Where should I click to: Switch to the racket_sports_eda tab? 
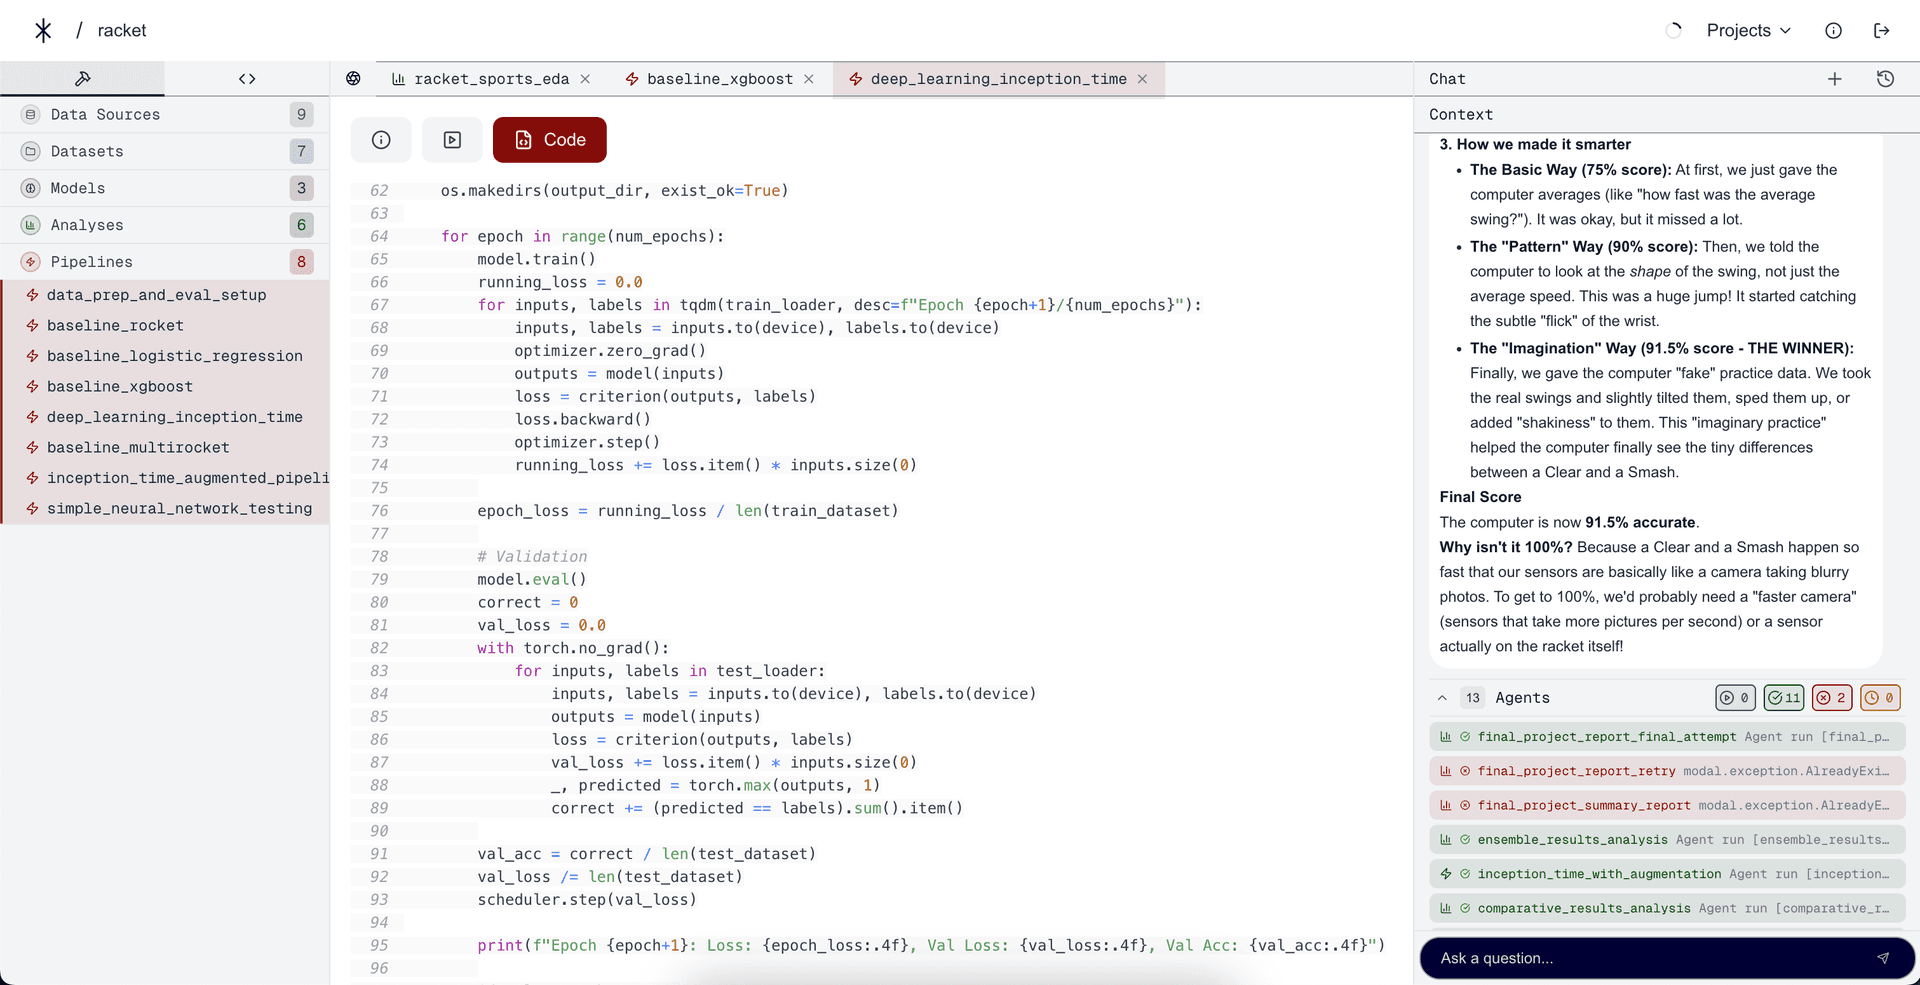coord(491,79)
